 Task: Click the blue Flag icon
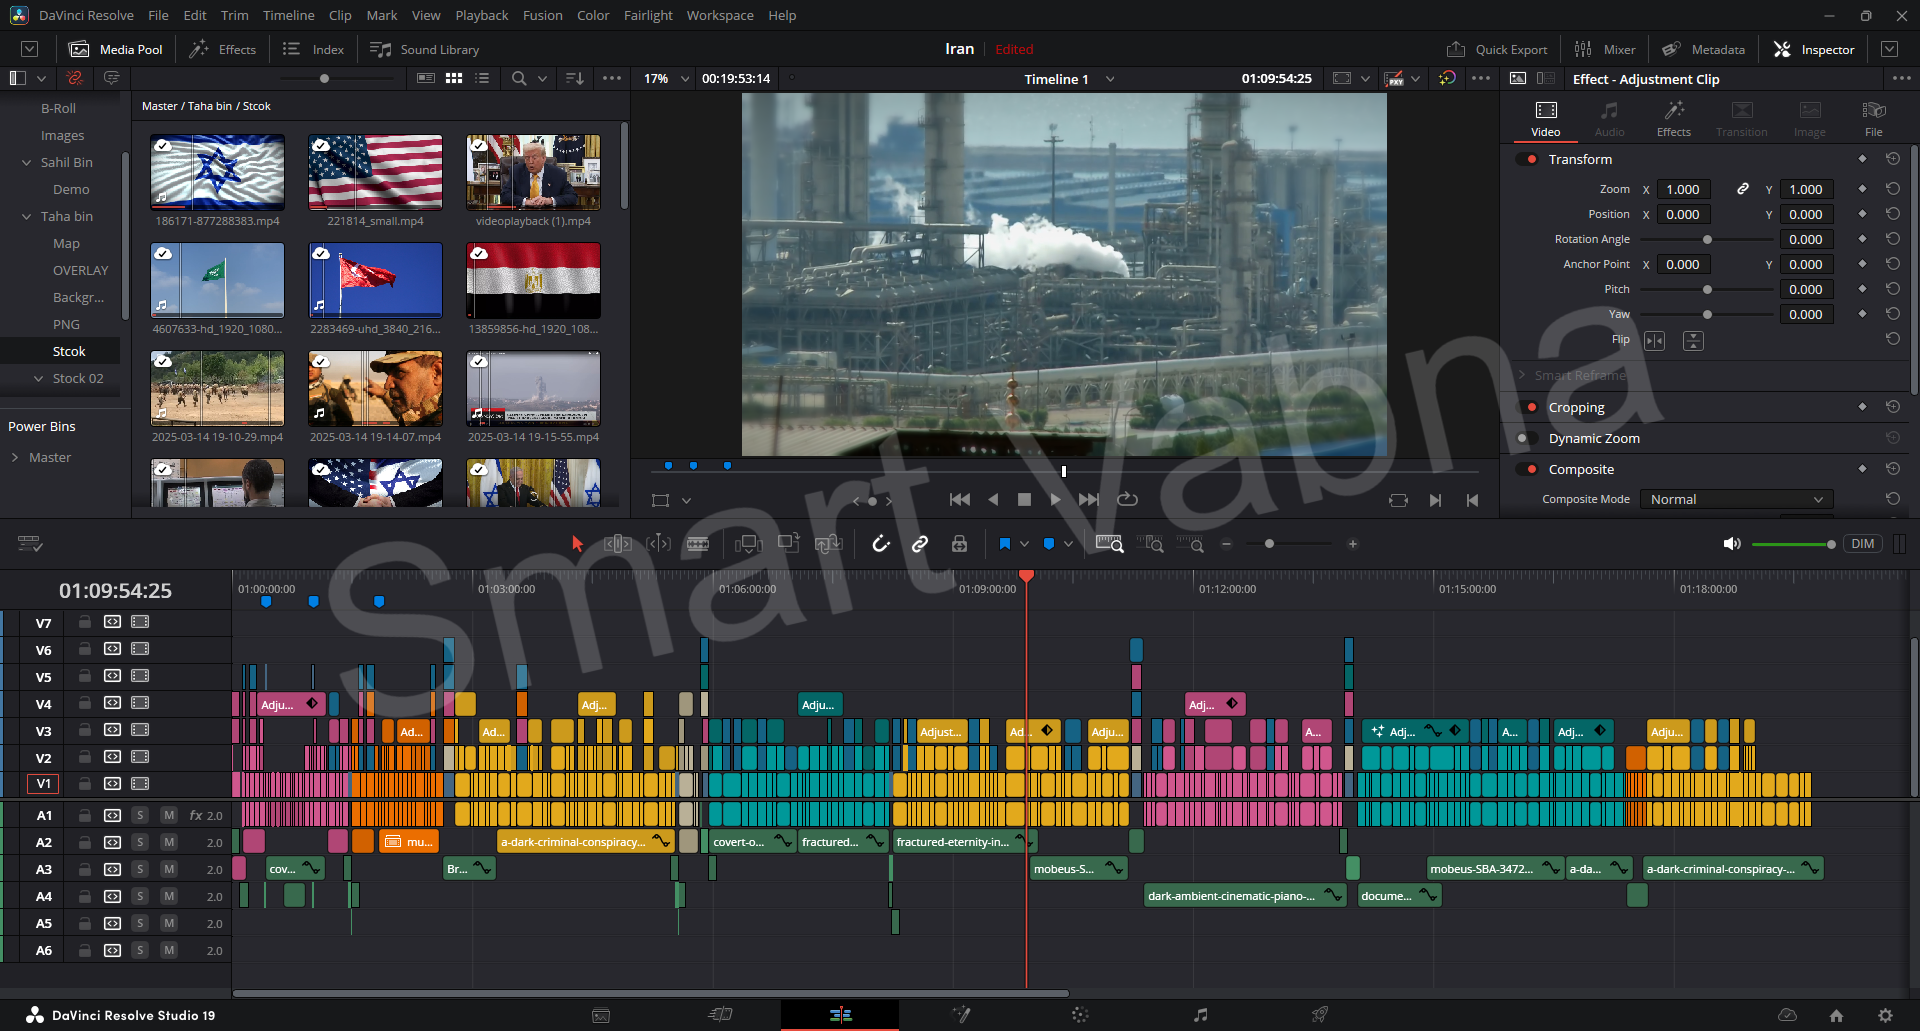coord(1004,544)
